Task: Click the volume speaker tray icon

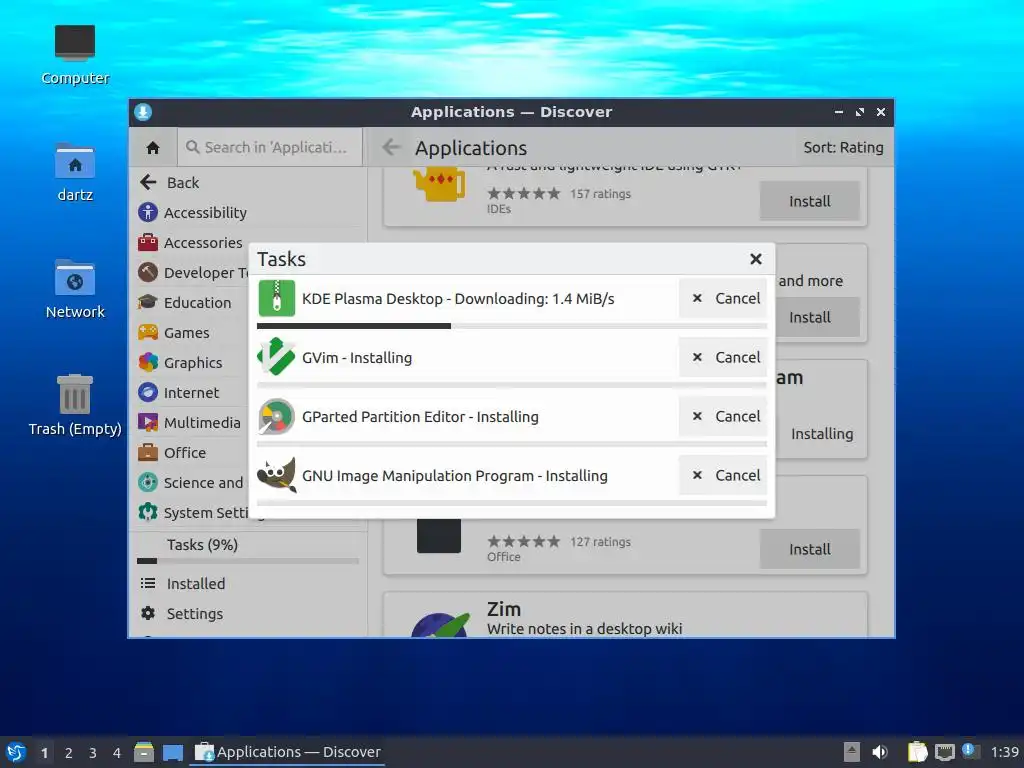Action: tap(880, 752)
